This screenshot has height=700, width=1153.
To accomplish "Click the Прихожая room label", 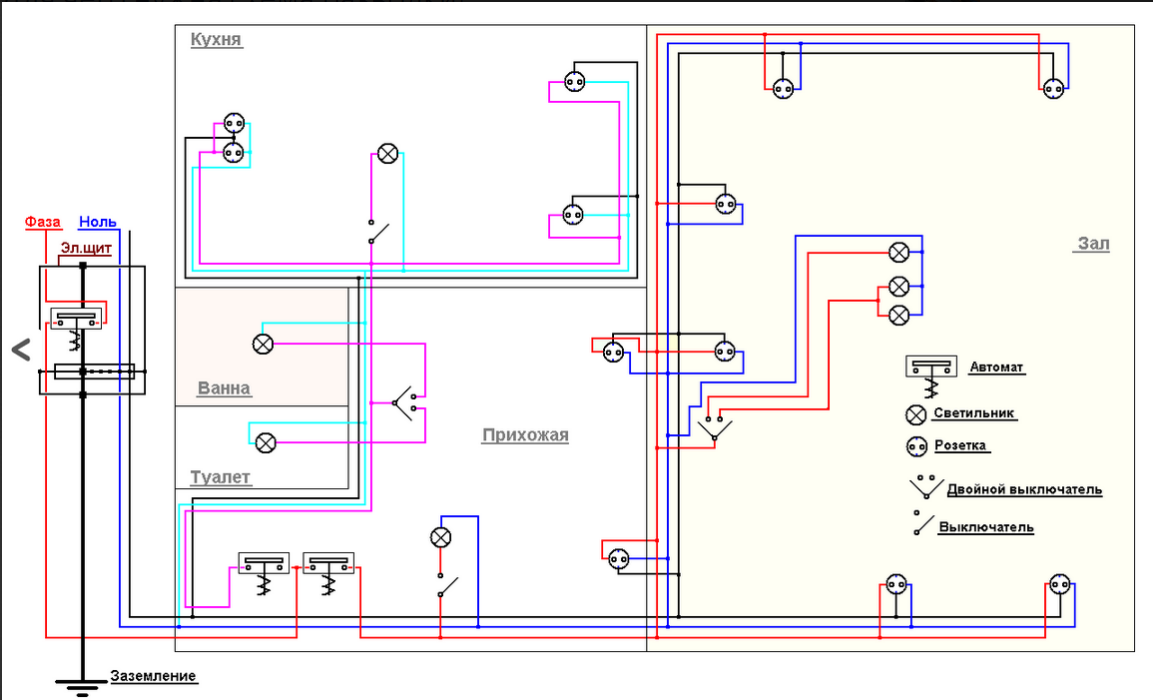I will (x=524, y=435).
